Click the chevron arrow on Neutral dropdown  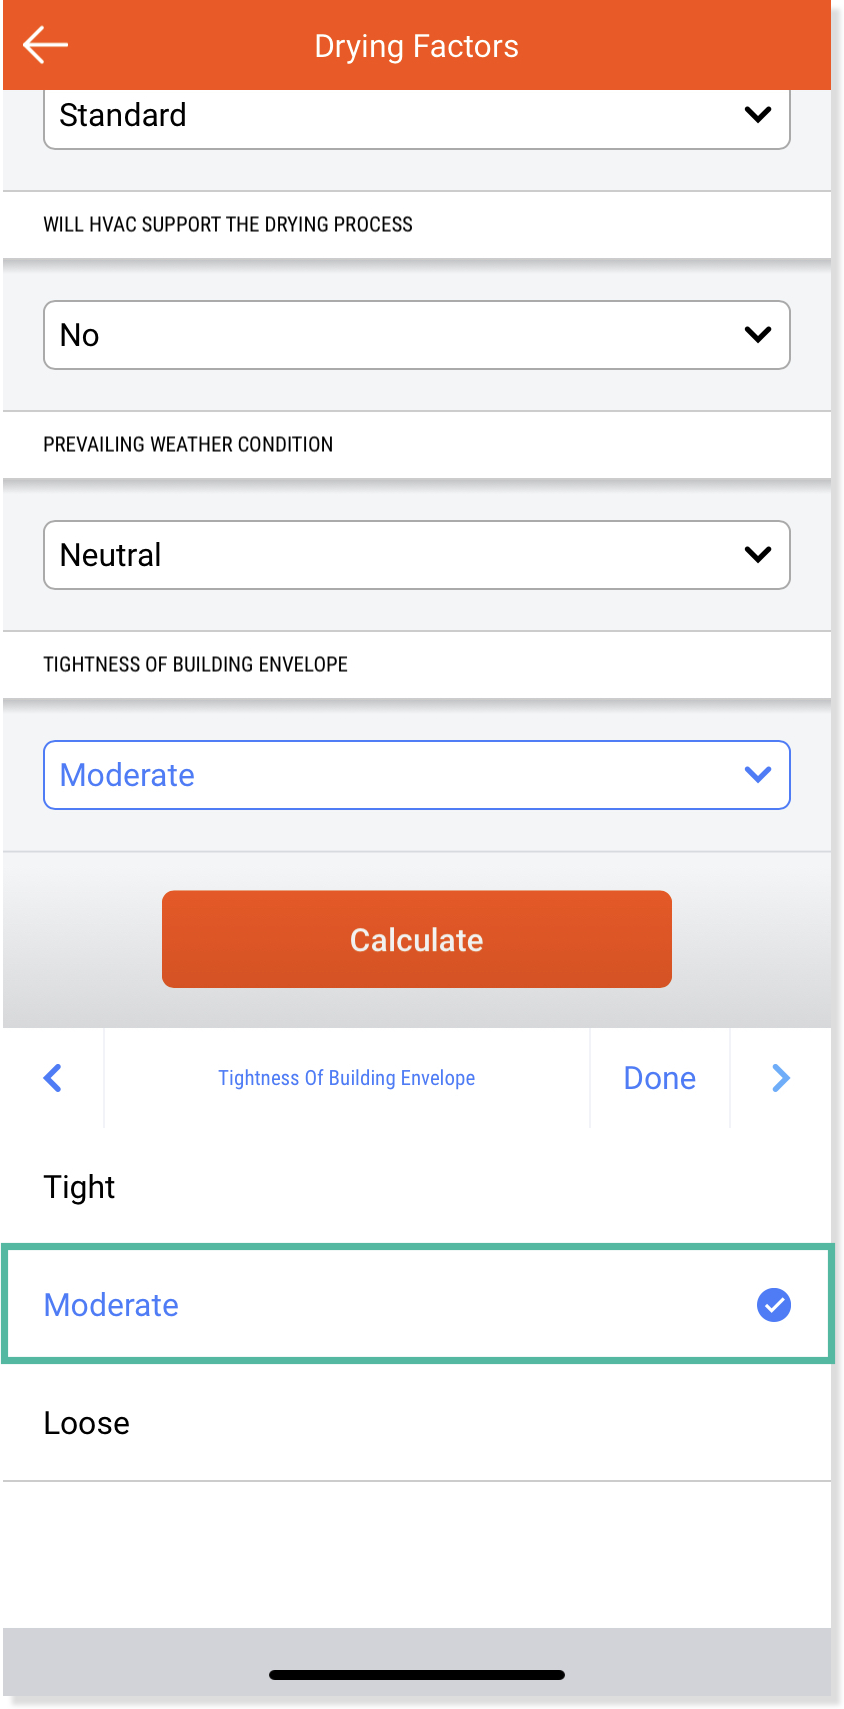tap(758, 554)
